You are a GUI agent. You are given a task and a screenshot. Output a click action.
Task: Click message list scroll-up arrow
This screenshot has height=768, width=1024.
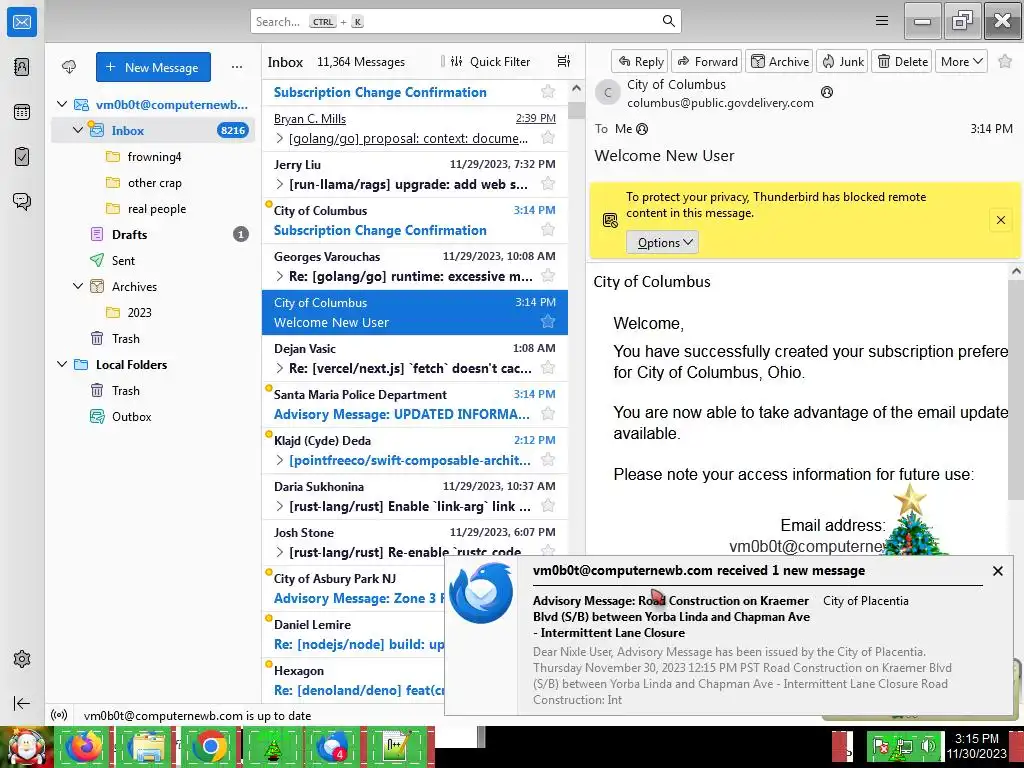click(x=576, y=88)
